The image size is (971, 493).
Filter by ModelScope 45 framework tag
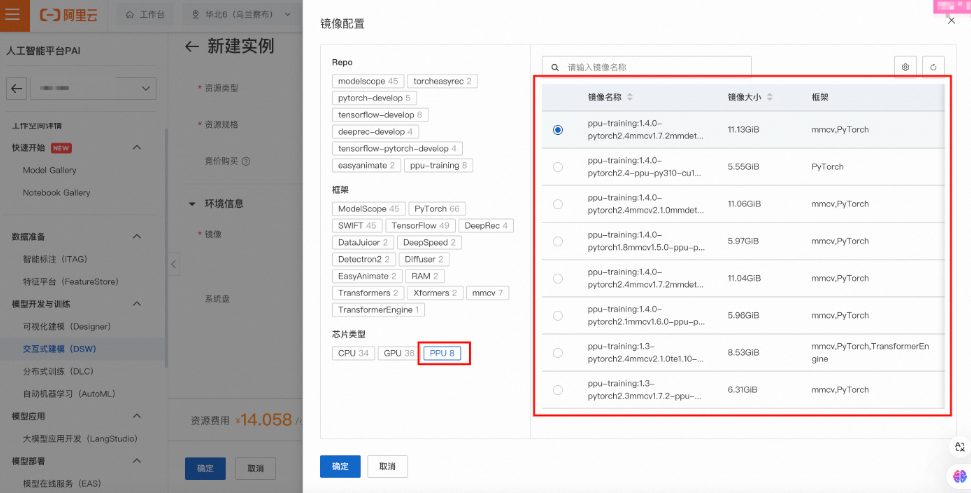pos(368,209)
